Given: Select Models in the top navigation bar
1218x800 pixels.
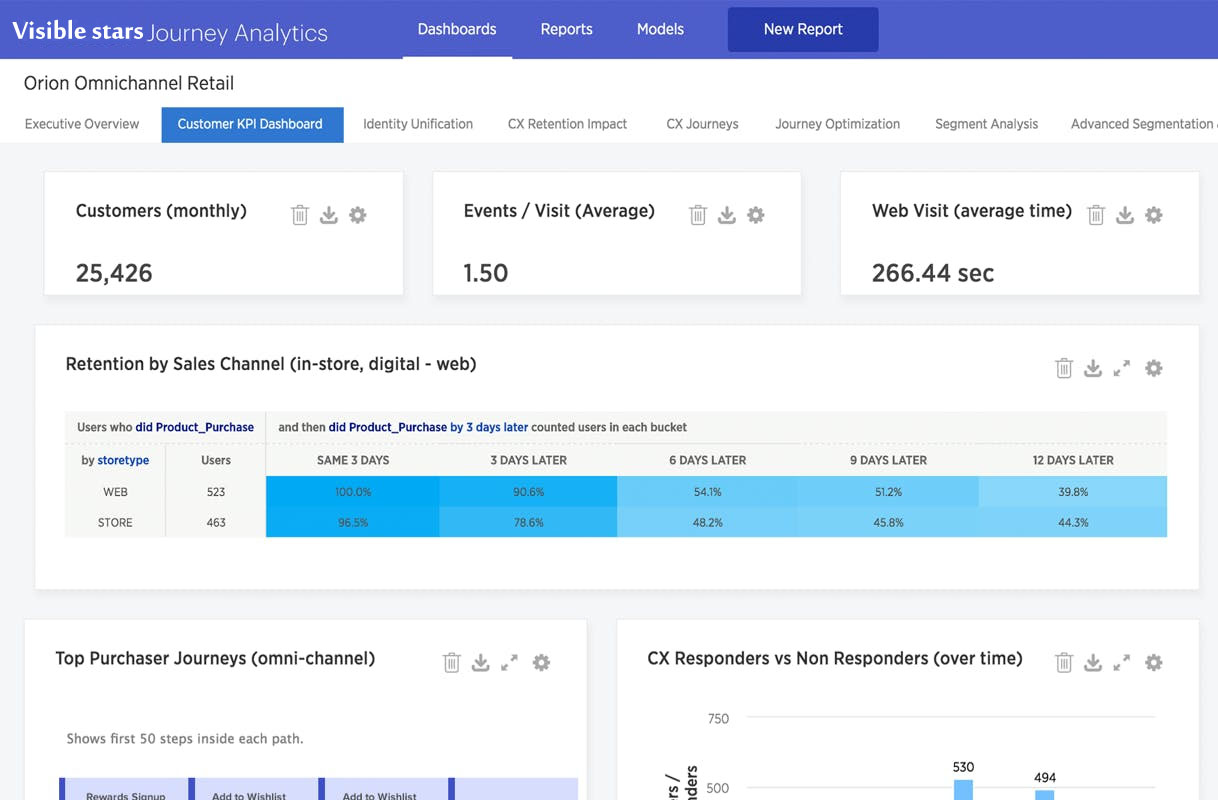Looking at the screenshot, I should pyautogui.click(x=660, y=29).
